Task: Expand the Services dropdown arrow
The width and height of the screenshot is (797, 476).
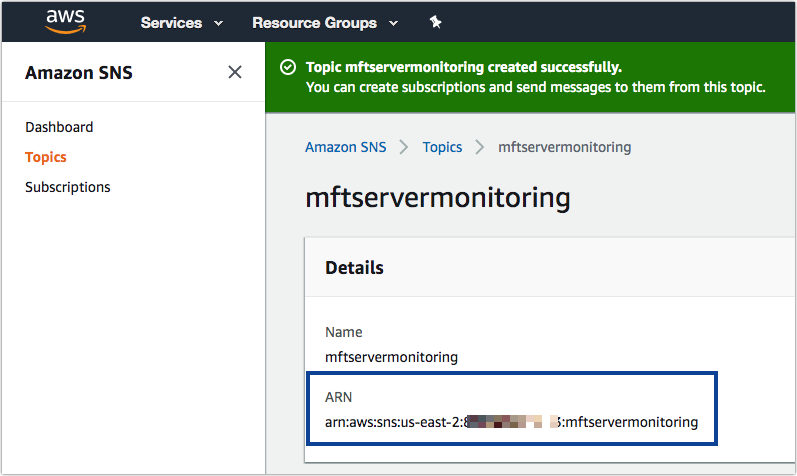Action: click(218, 23)
